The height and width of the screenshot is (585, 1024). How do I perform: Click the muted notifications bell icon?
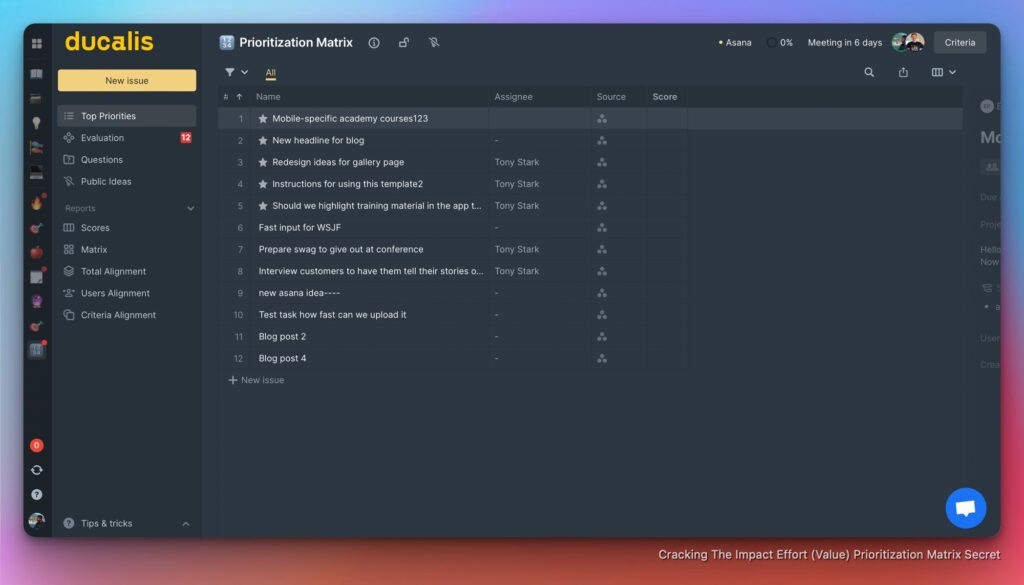click(435, 43)
